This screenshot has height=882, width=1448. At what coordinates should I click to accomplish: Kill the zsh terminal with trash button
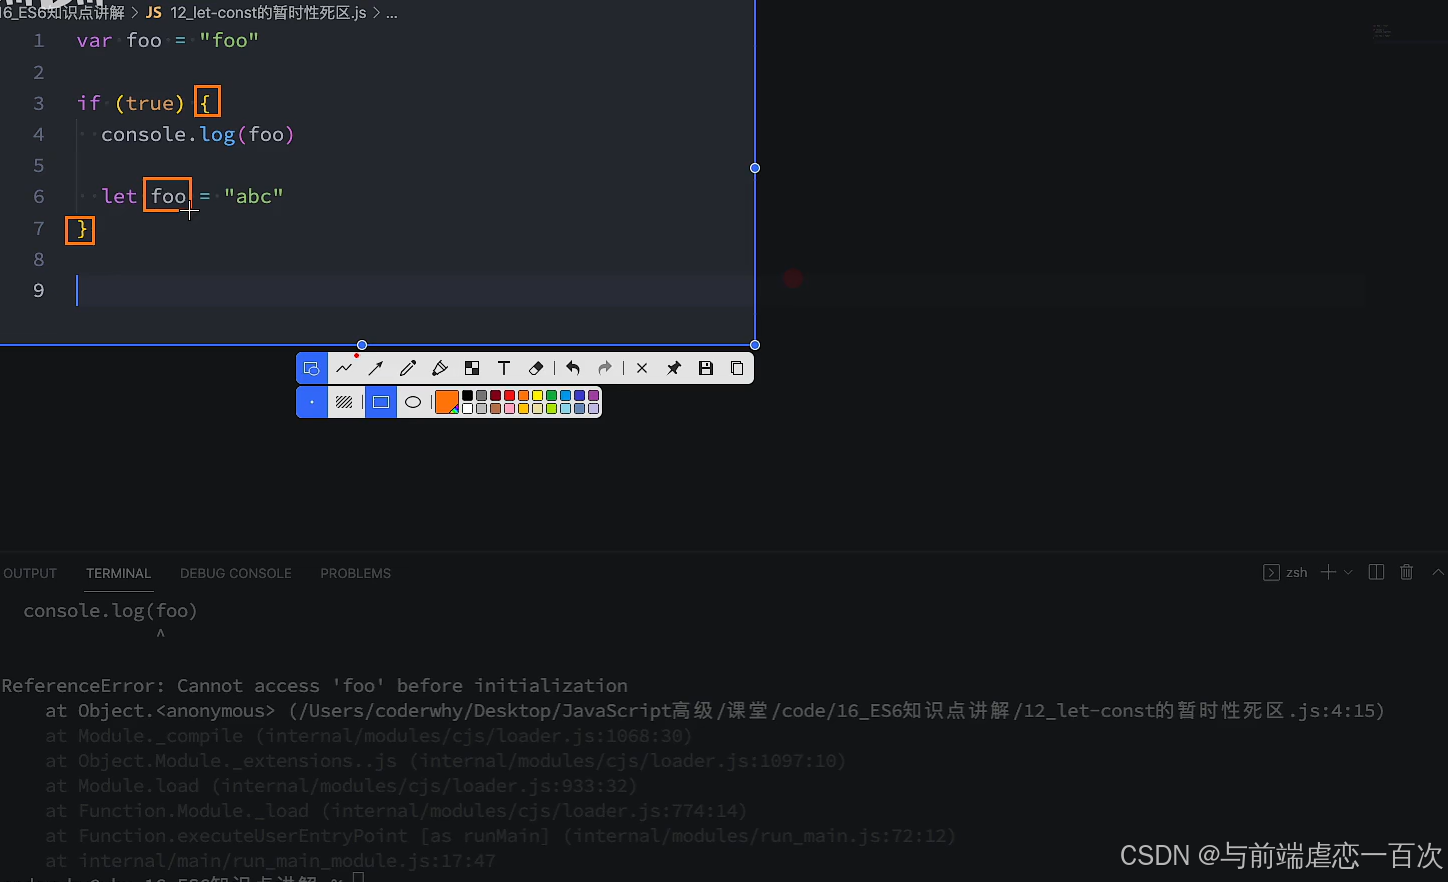[x=1407, y=571]
